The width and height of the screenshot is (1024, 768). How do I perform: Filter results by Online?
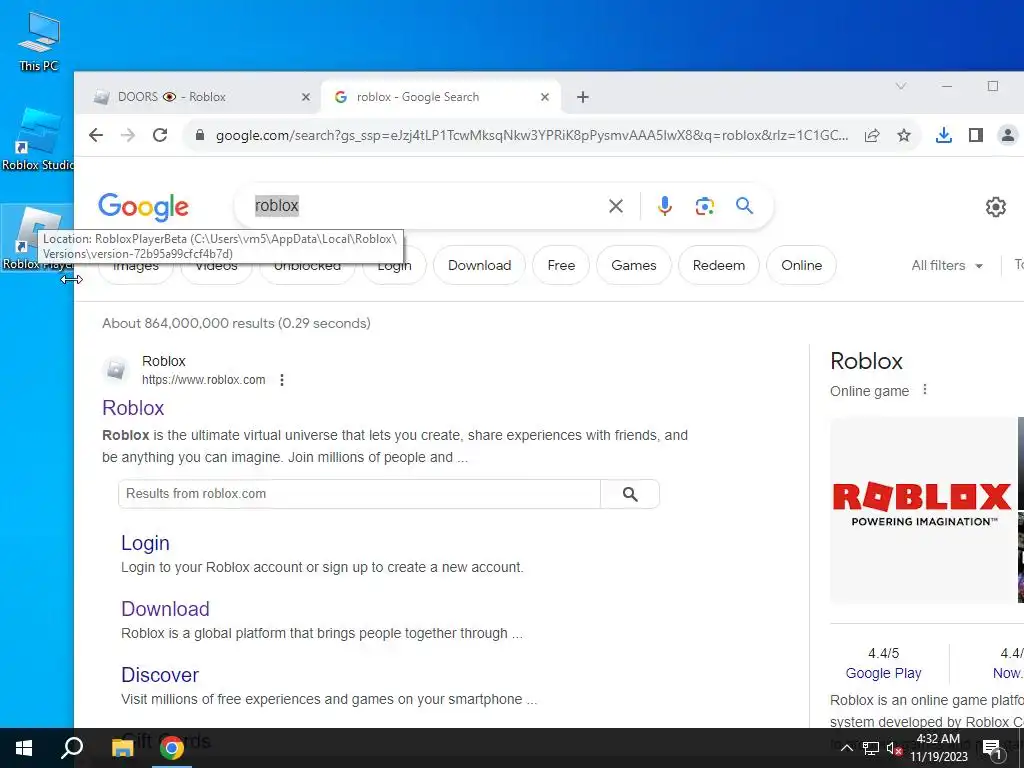pyautogui.click(x=801, y=265)
